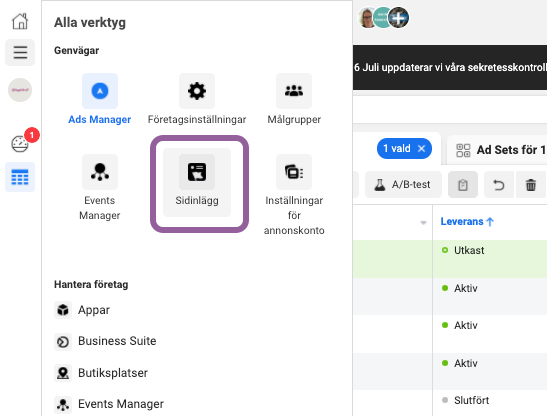This screenshot has width=547, height=416.
Task: Click the trash delete icon in toolbar
Action: [x=531, y=185]
